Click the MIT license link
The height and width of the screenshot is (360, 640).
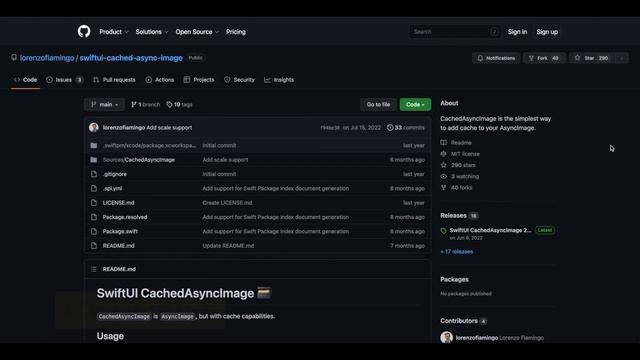pos(465,154)
